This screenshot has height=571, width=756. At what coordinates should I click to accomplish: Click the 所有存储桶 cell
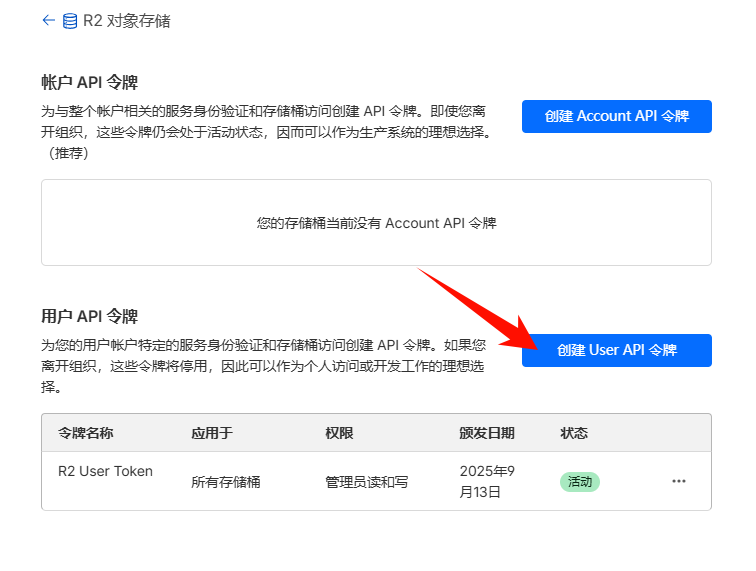pyautogui.click(x=226, y=482)
